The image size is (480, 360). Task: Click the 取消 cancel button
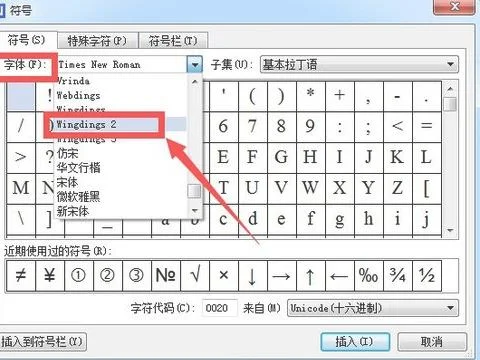click(x=432, y=342)
